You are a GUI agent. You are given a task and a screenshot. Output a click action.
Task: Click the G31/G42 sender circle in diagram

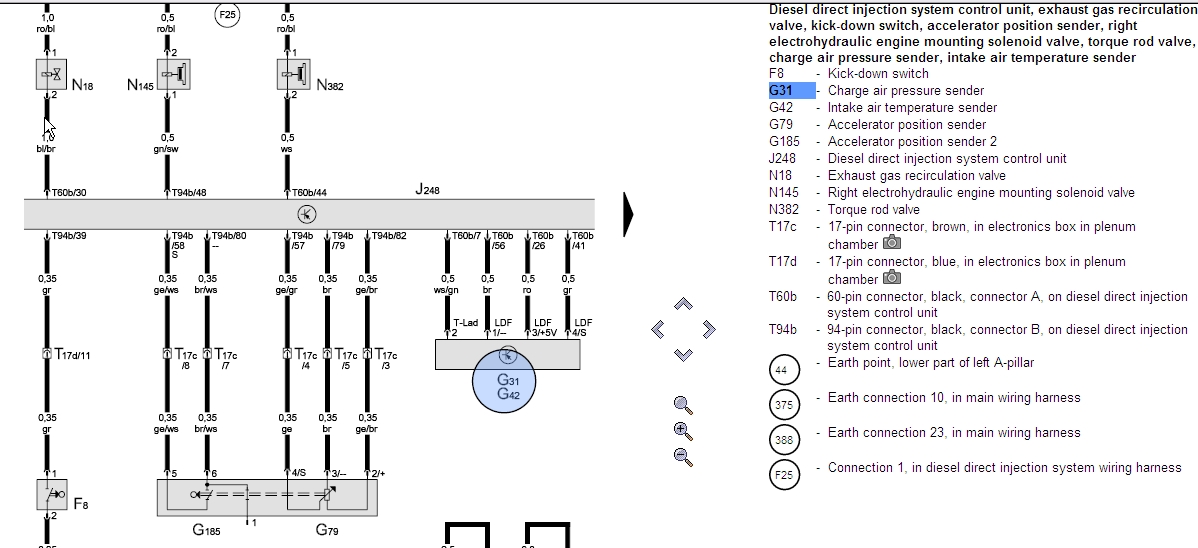click(508, 385)
